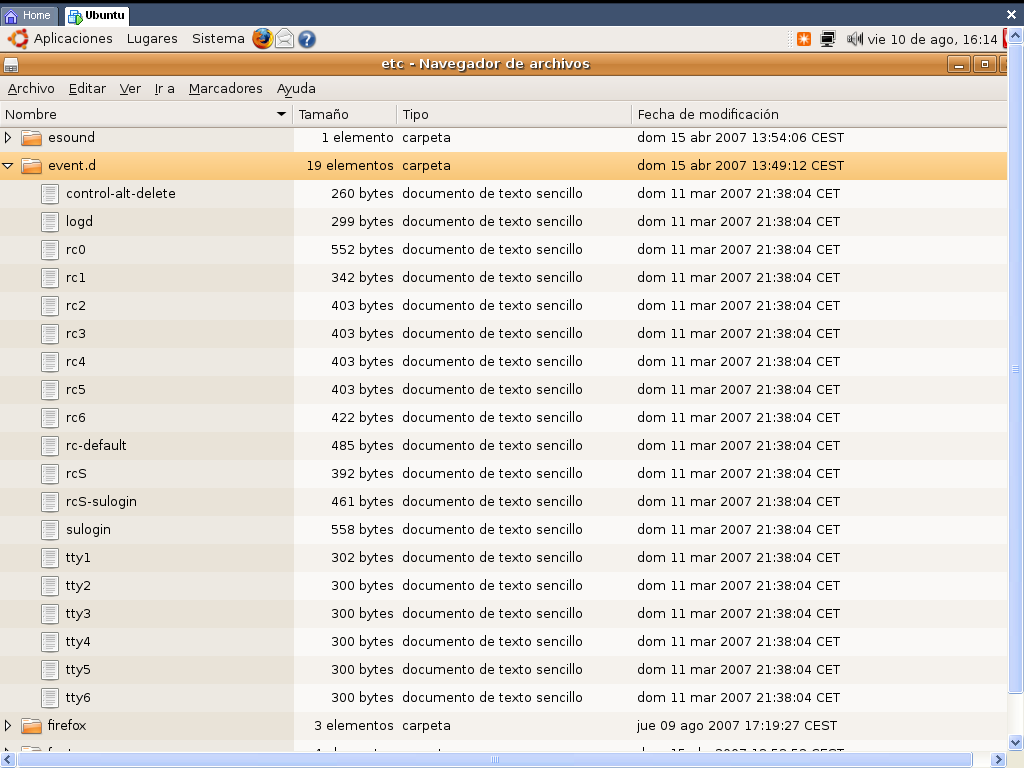Click the sulogin text file icon
This screenshot has width=1024, height=768.
(x=50, y=530)
